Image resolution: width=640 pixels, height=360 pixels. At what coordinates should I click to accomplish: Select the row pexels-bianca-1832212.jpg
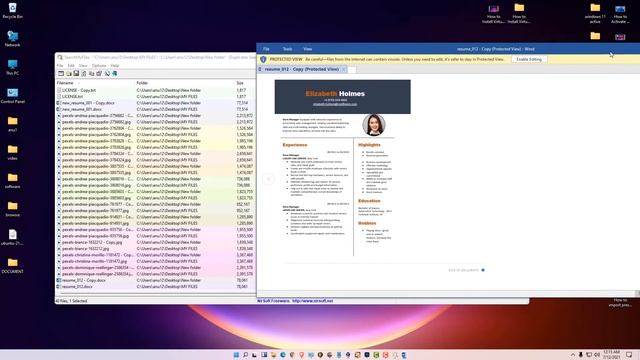click(156, 249)
